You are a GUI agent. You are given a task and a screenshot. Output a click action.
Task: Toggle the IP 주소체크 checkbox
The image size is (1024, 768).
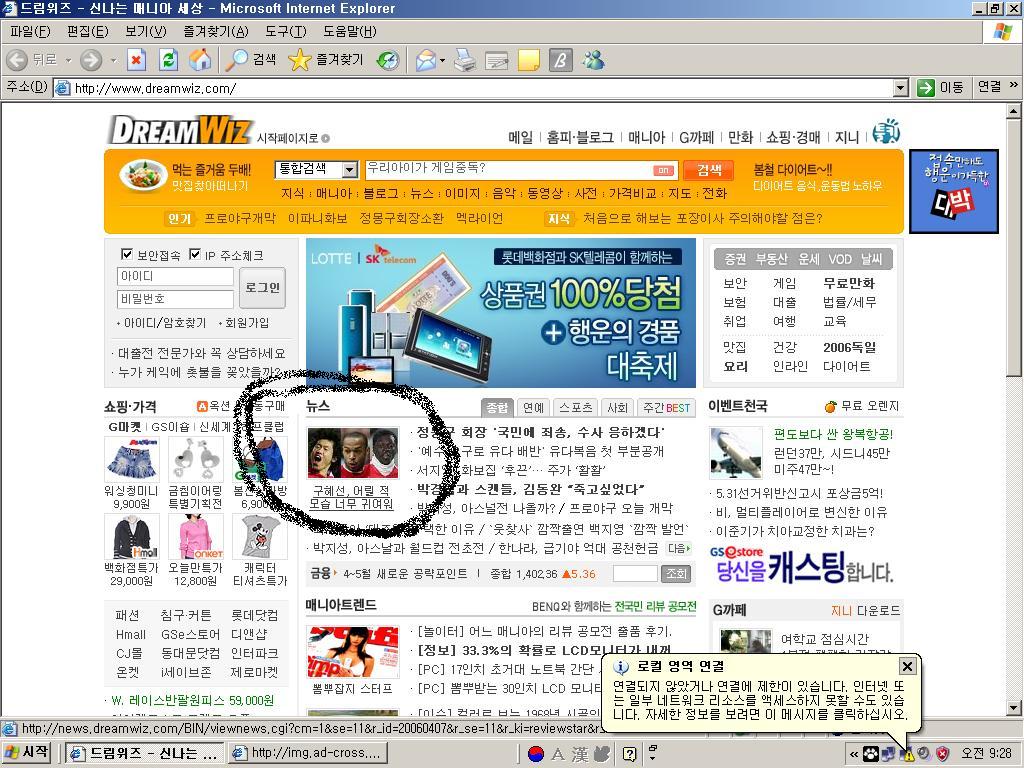coord(195,254)
